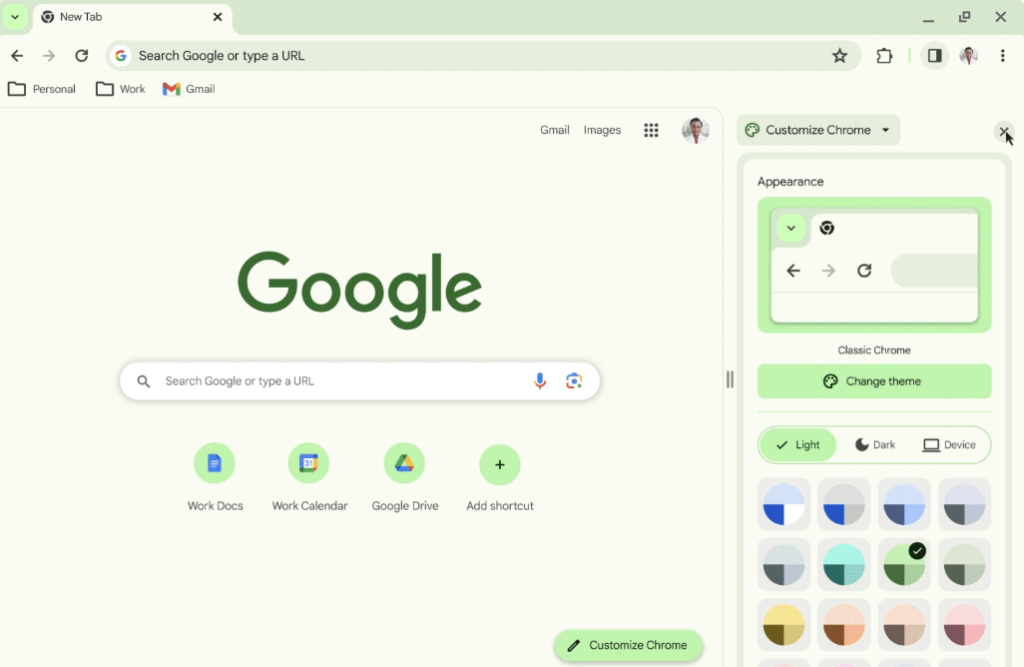
Task: Select Light mode
Action: pyautogui.click(x=798, y=445)
